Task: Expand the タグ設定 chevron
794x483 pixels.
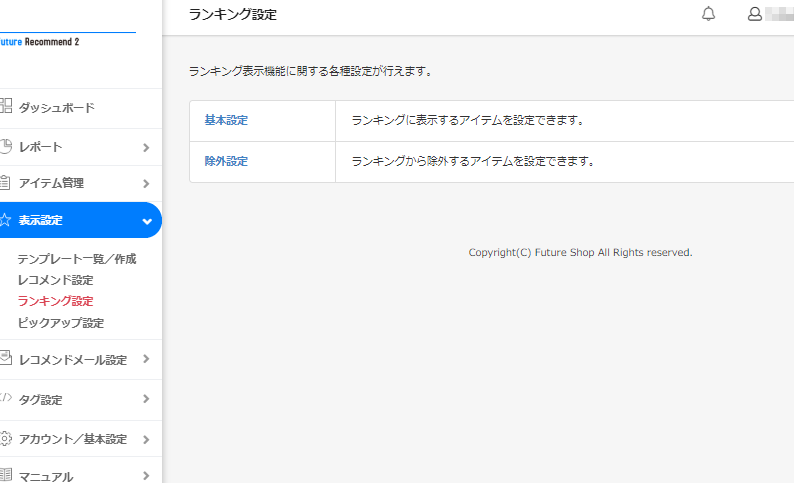Action: coord(146,399)
